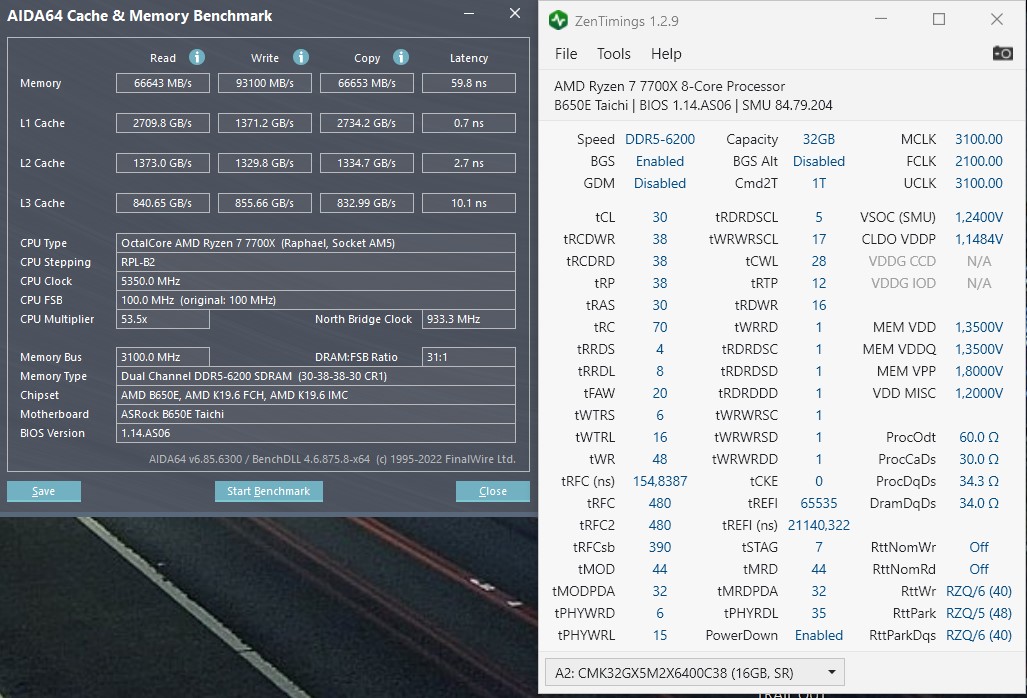Open the memory module slot dropdown
Viewport: 1027px width, 698px height.
pos(694,672)
